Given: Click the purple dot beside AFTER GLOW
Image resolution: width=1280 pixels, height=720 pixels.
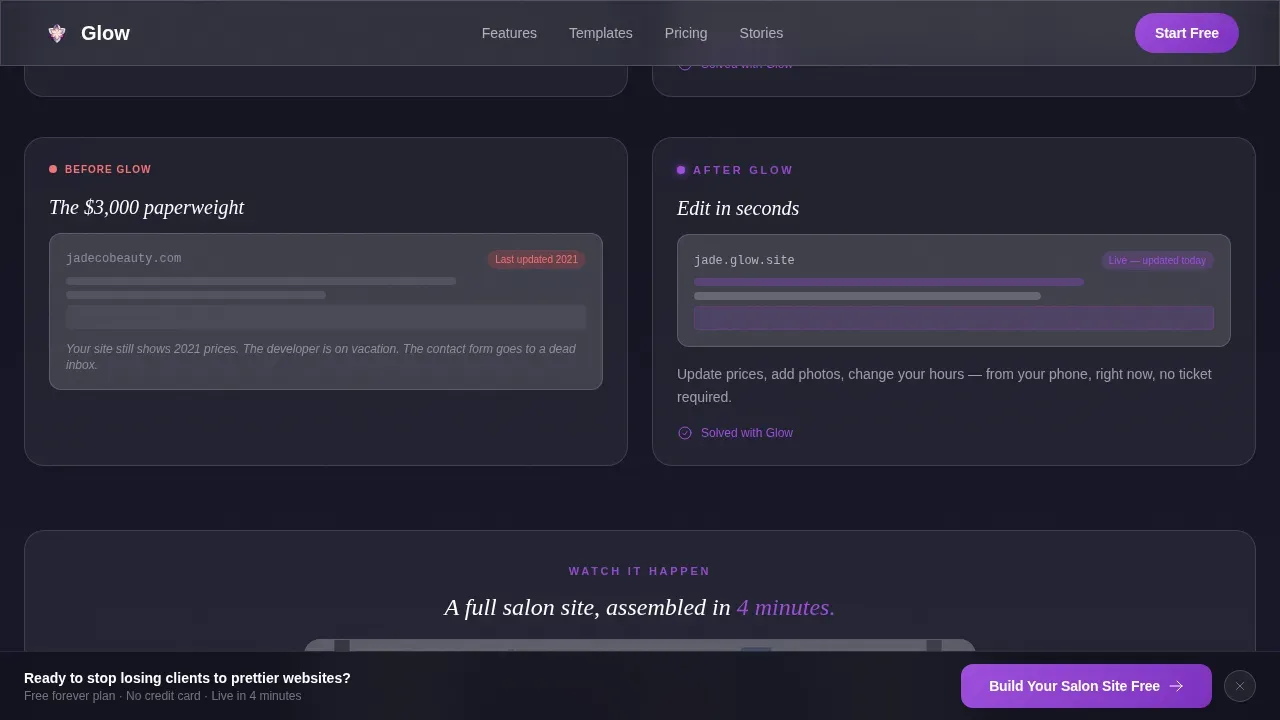Looking at the screenshot, I should click(681, 170).
